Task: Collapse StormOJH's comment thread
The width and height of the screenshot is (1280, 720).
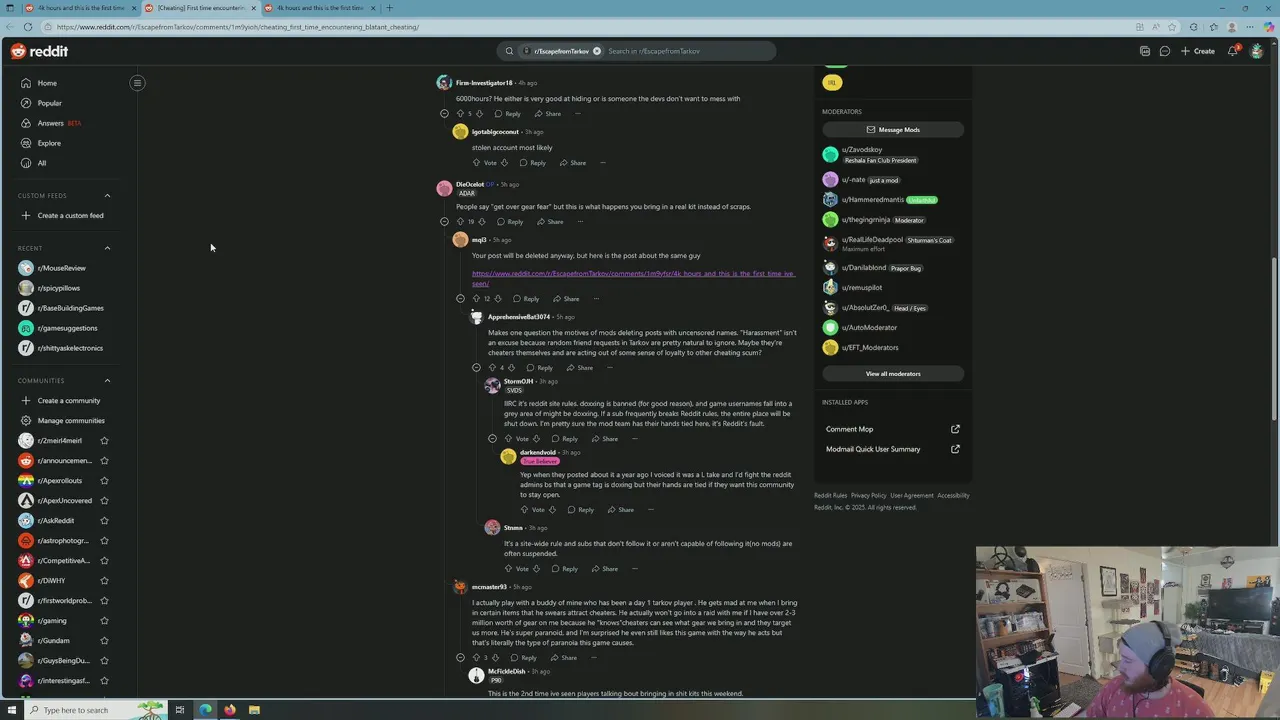Action: tap(492, 439)
